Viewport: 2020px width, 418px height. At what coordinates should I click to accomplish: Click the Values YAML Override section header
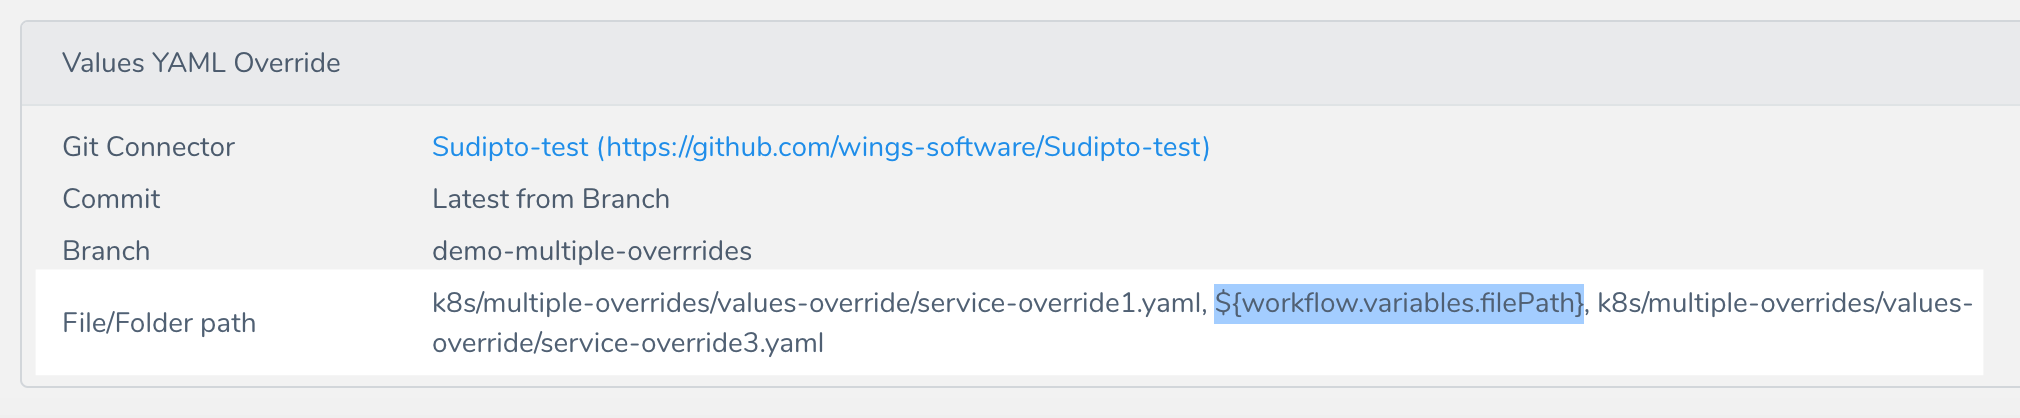tap(1020, 63)
